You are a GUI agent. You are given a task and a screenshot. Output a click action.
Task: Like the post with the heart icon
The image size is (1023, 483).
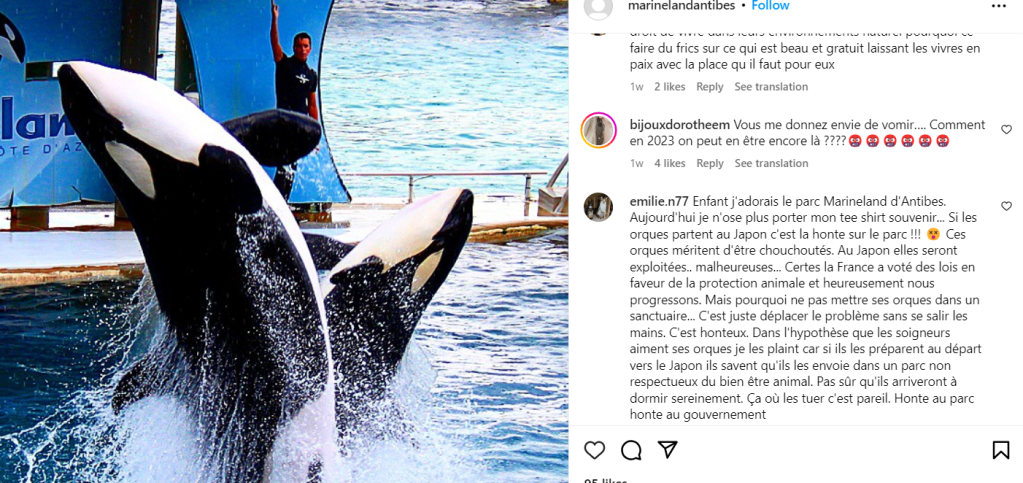coord(594,450)
